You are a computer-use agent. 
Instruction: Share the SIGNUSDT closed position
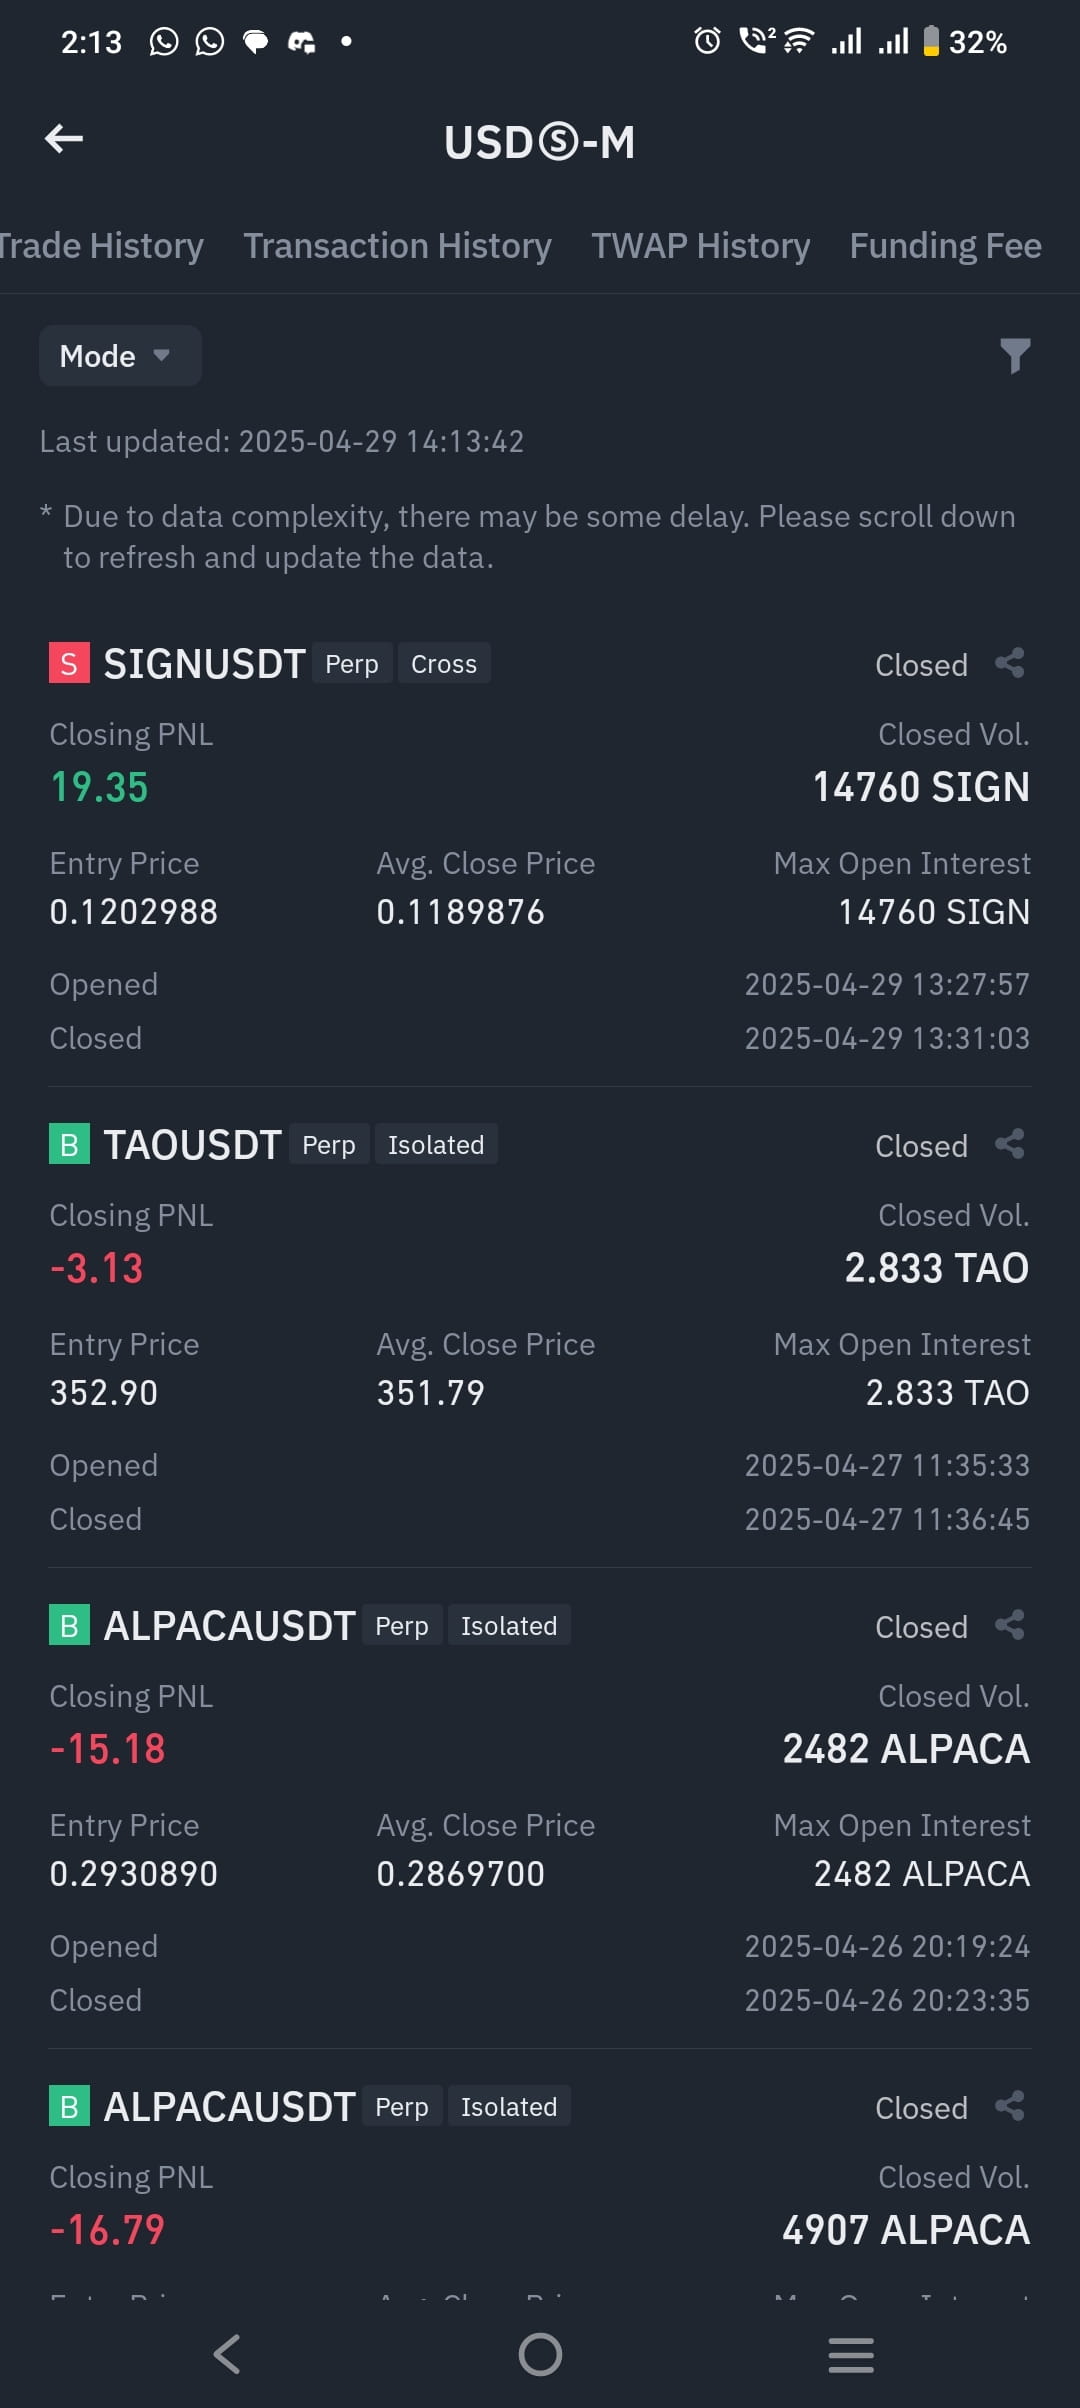click(x=1010, y=663)
